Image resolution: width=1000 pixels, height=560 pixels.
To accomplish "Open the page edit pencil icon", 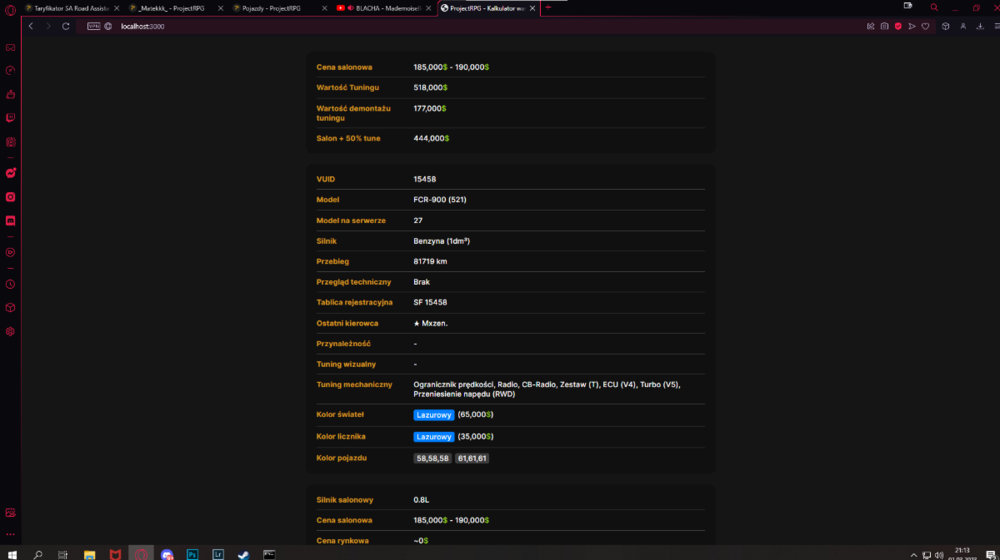I will [x=871, y=26].
